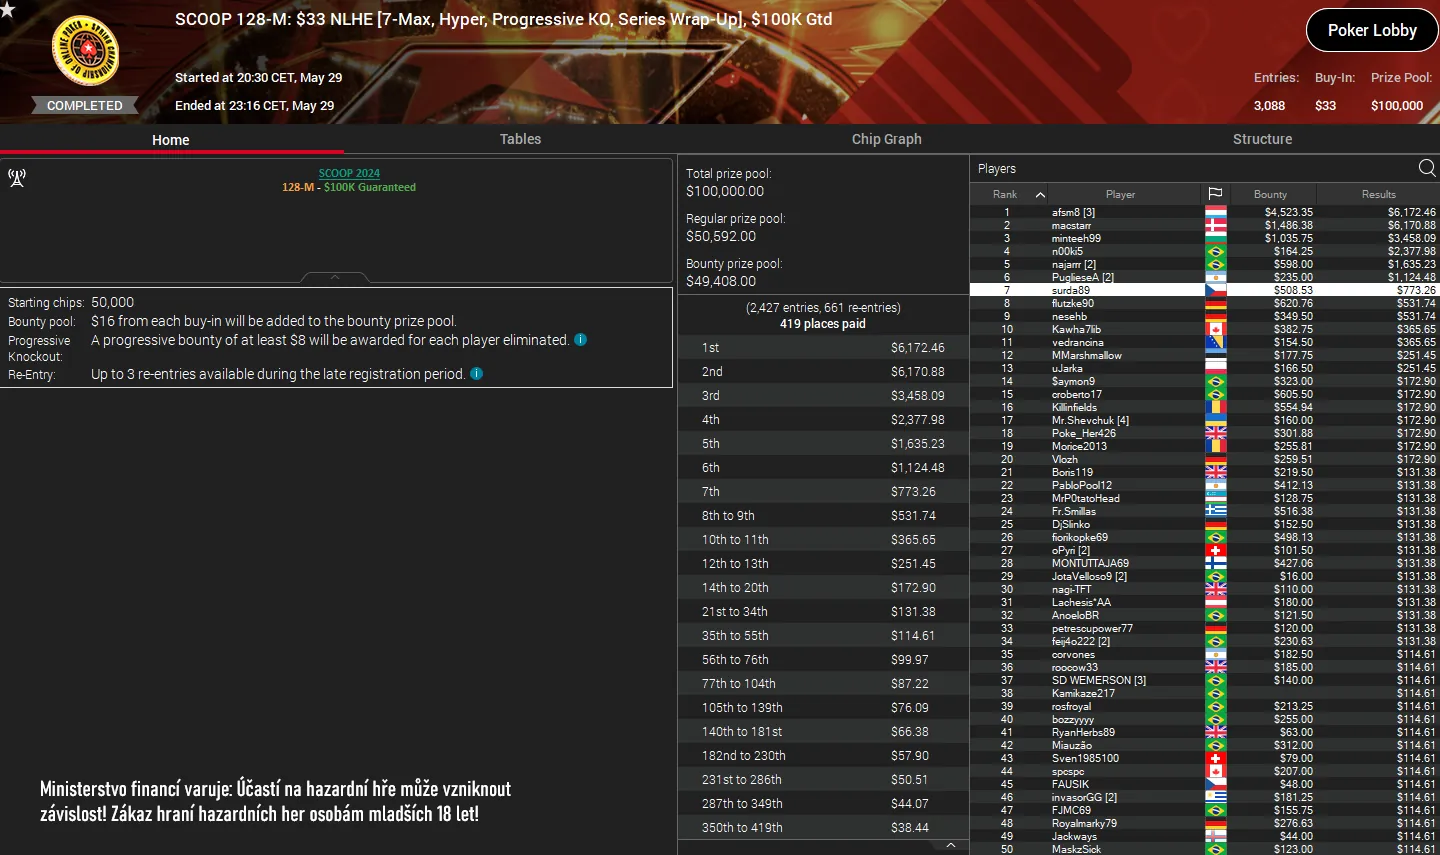Expand the payouts list bottom chevron
The image size is (1440, 855).
(x=950, y=843)
